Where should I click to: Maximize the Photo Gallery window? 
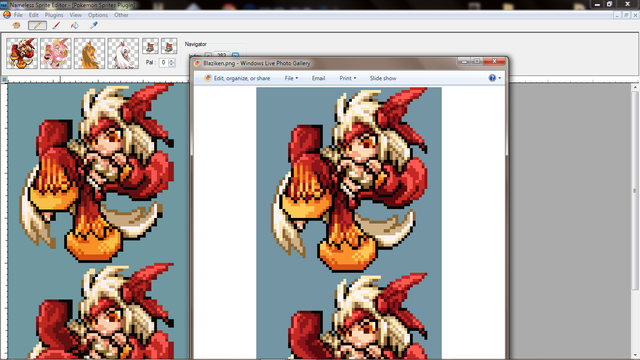[x=476, y=61]
